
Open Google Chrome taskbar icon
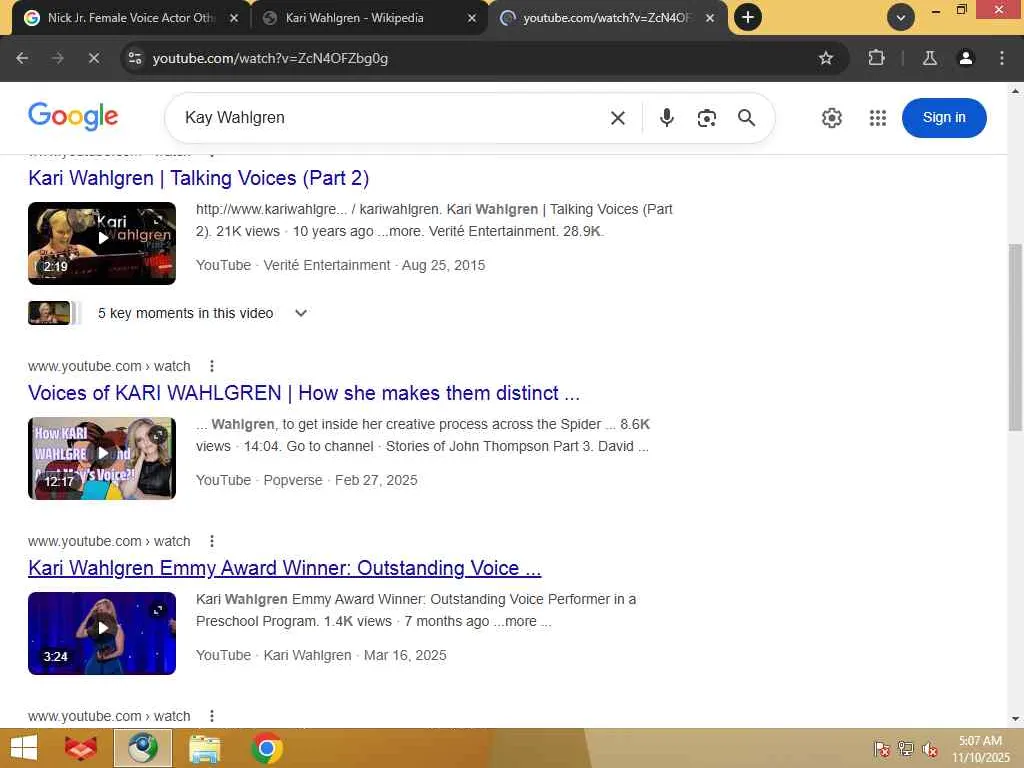point(266,748)
